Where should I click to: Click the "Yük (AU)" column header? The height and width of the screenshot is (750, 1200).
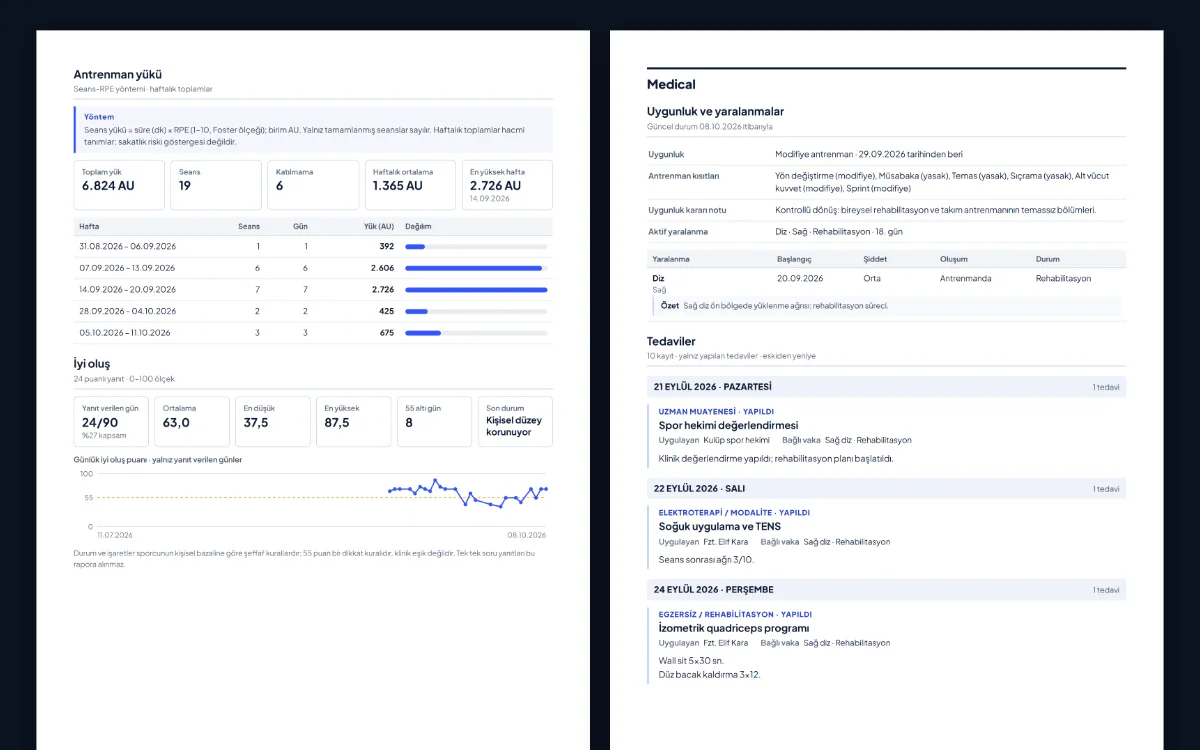pos(378,226)
